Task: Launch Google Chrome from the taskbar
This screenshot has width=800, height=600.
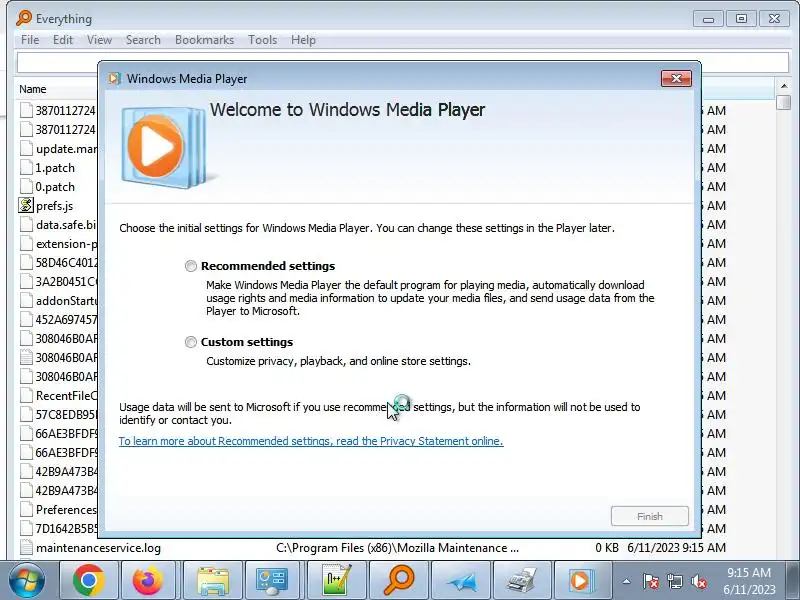Action: pyautogui.click(x=89, y=581)
